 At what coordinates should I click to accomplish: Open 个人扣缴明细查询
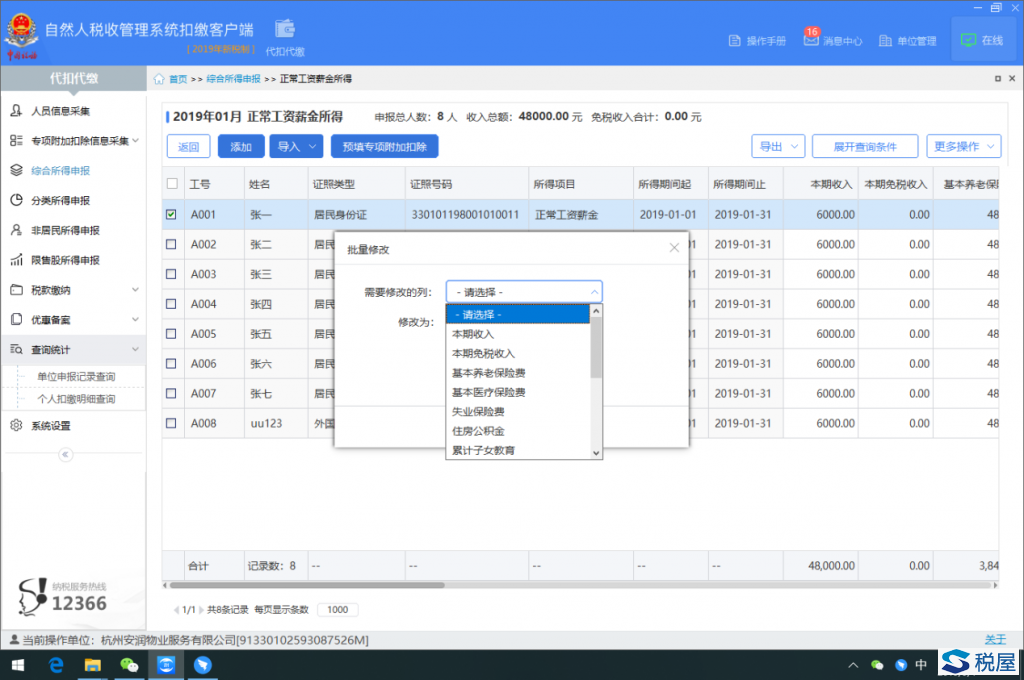tap(76, 399)
